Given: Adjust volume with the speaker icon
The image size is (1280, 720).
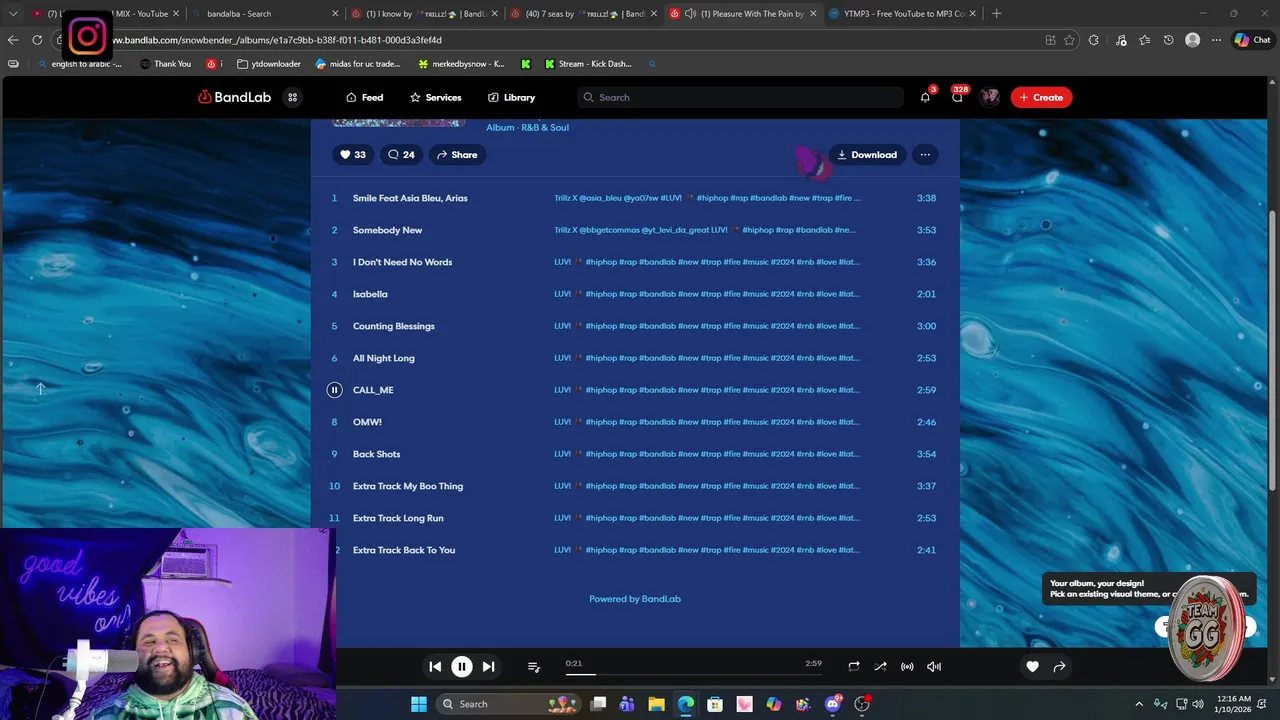Looking at the screenshot, I should tap(934, 666).
